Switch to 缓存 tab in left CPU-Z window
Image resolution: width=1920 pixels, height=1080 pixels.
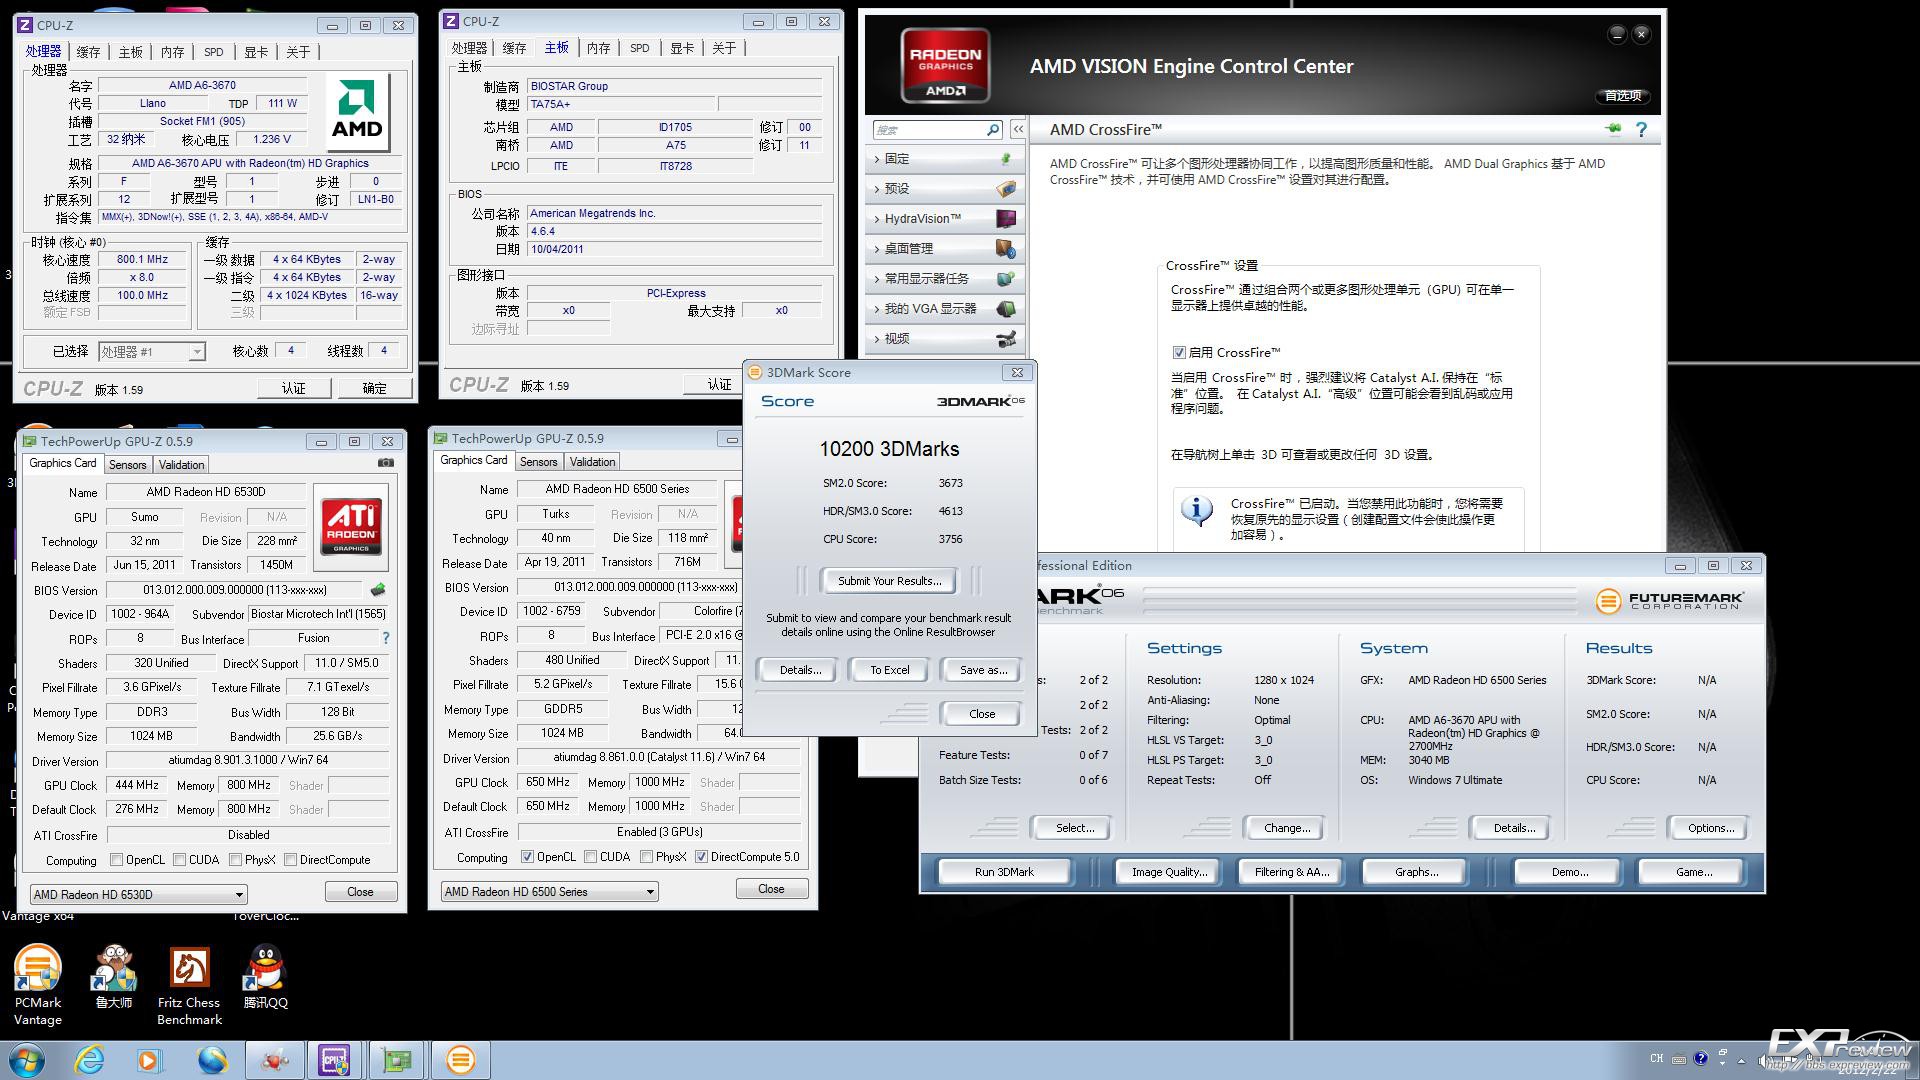[x=89, y=52]
